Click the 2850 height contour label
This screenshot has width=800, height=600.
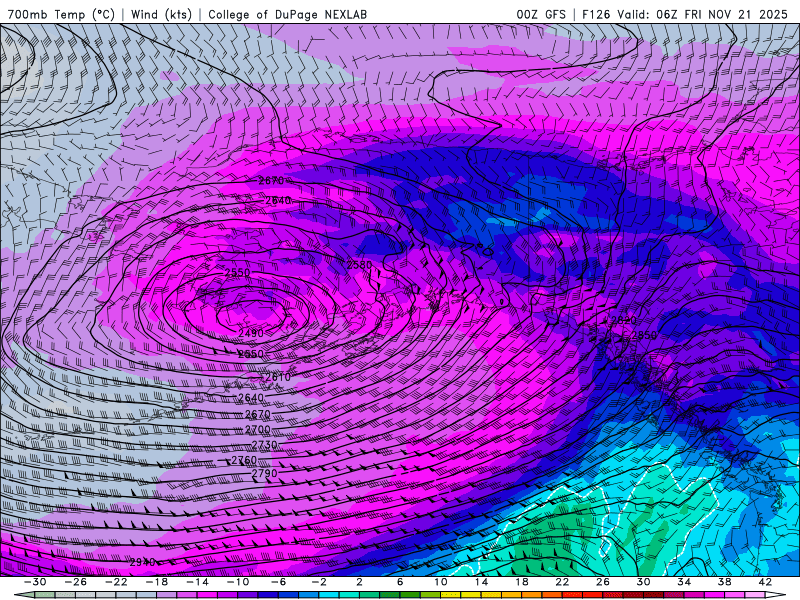644,335
